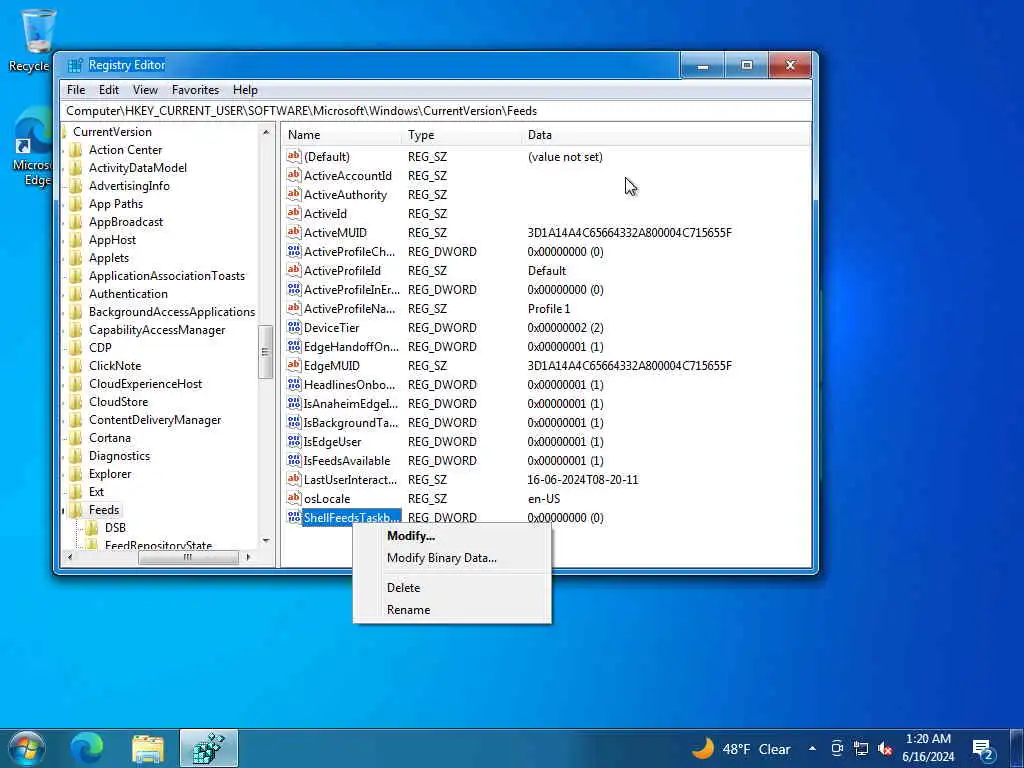Image resolution: width=1024 pixels, height=768 pixels.
Task: Click the (Default) string value icon
Action: click(x=294, y=156)
